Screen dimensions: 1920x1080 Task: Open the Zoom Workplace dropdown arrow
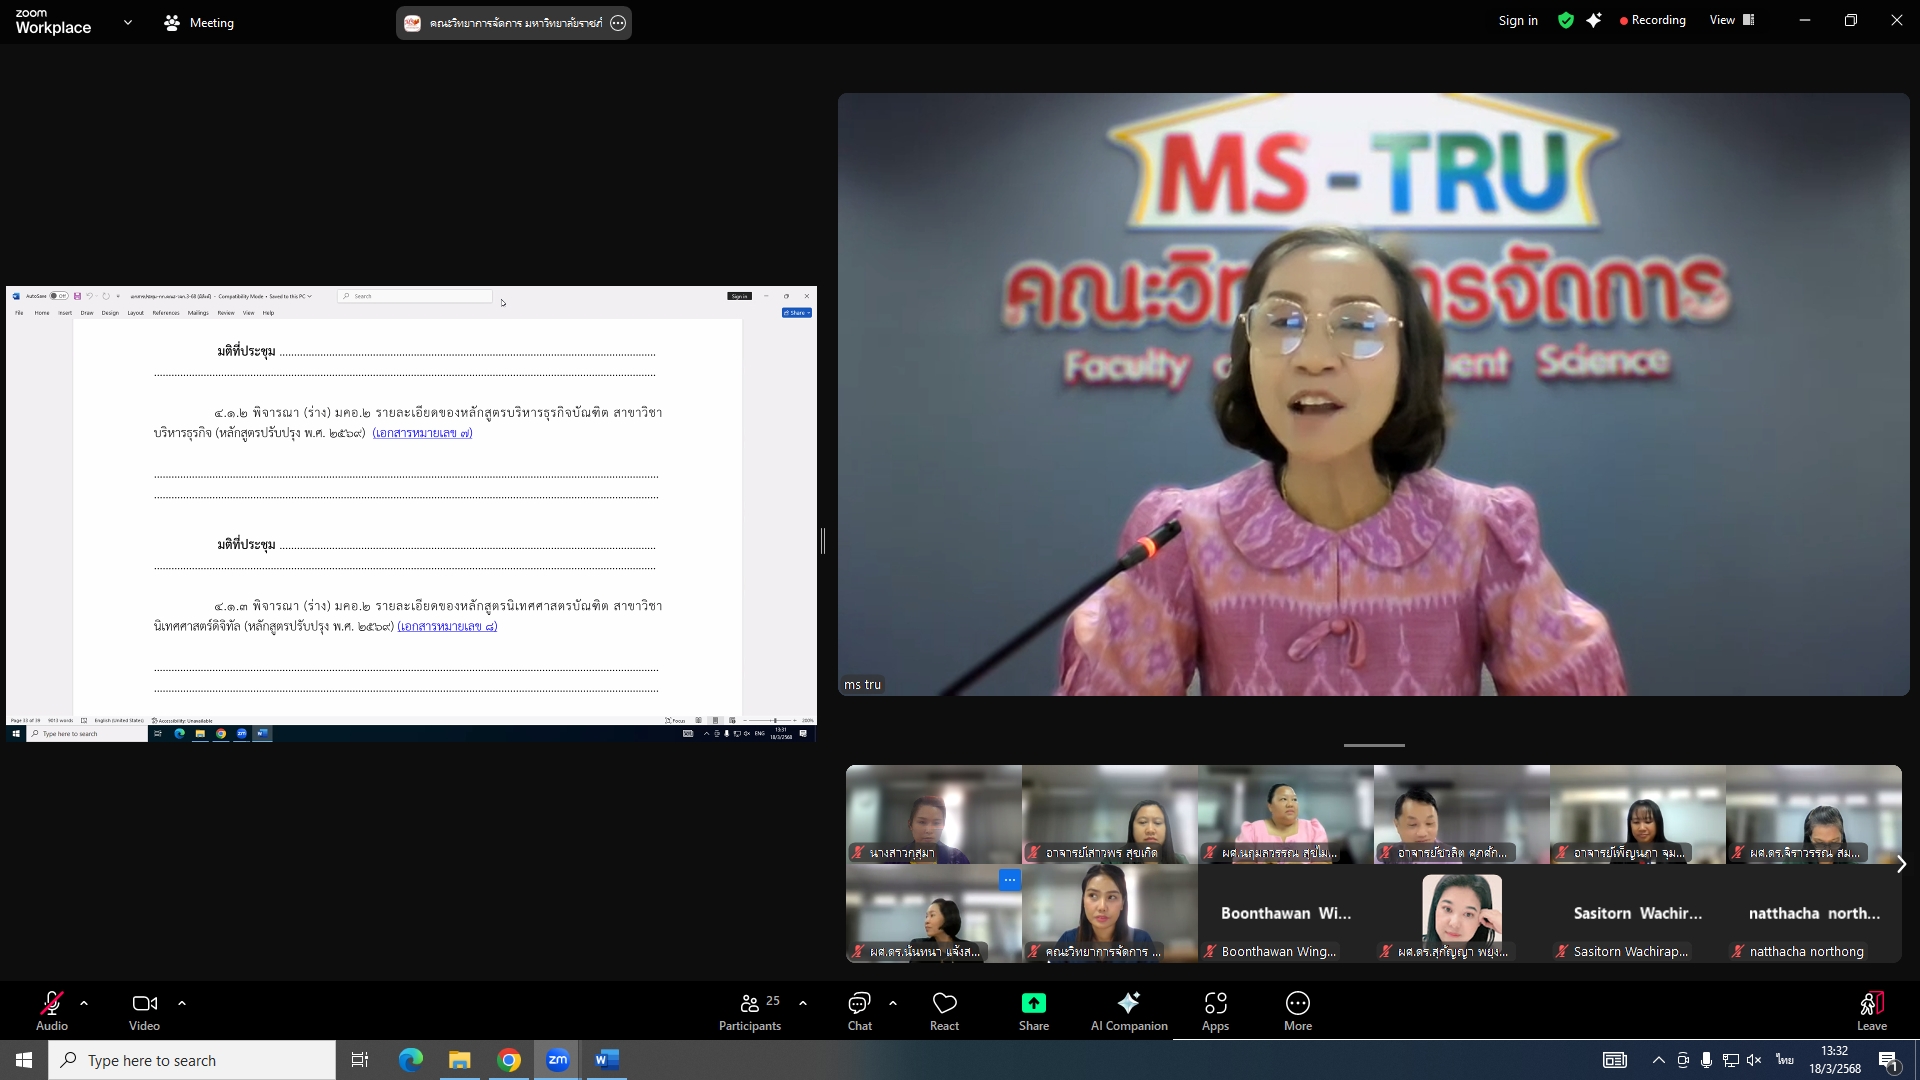pyautogui.click(x=128, y=22)
